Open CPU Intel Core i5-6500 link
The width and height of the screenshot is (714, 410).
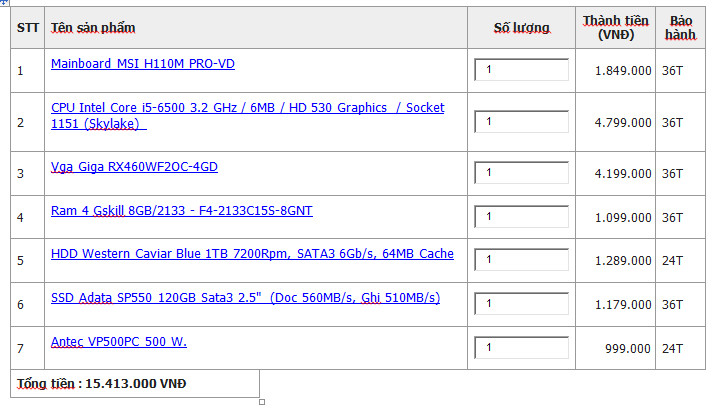pyautogui.click(x=248, y=116)
